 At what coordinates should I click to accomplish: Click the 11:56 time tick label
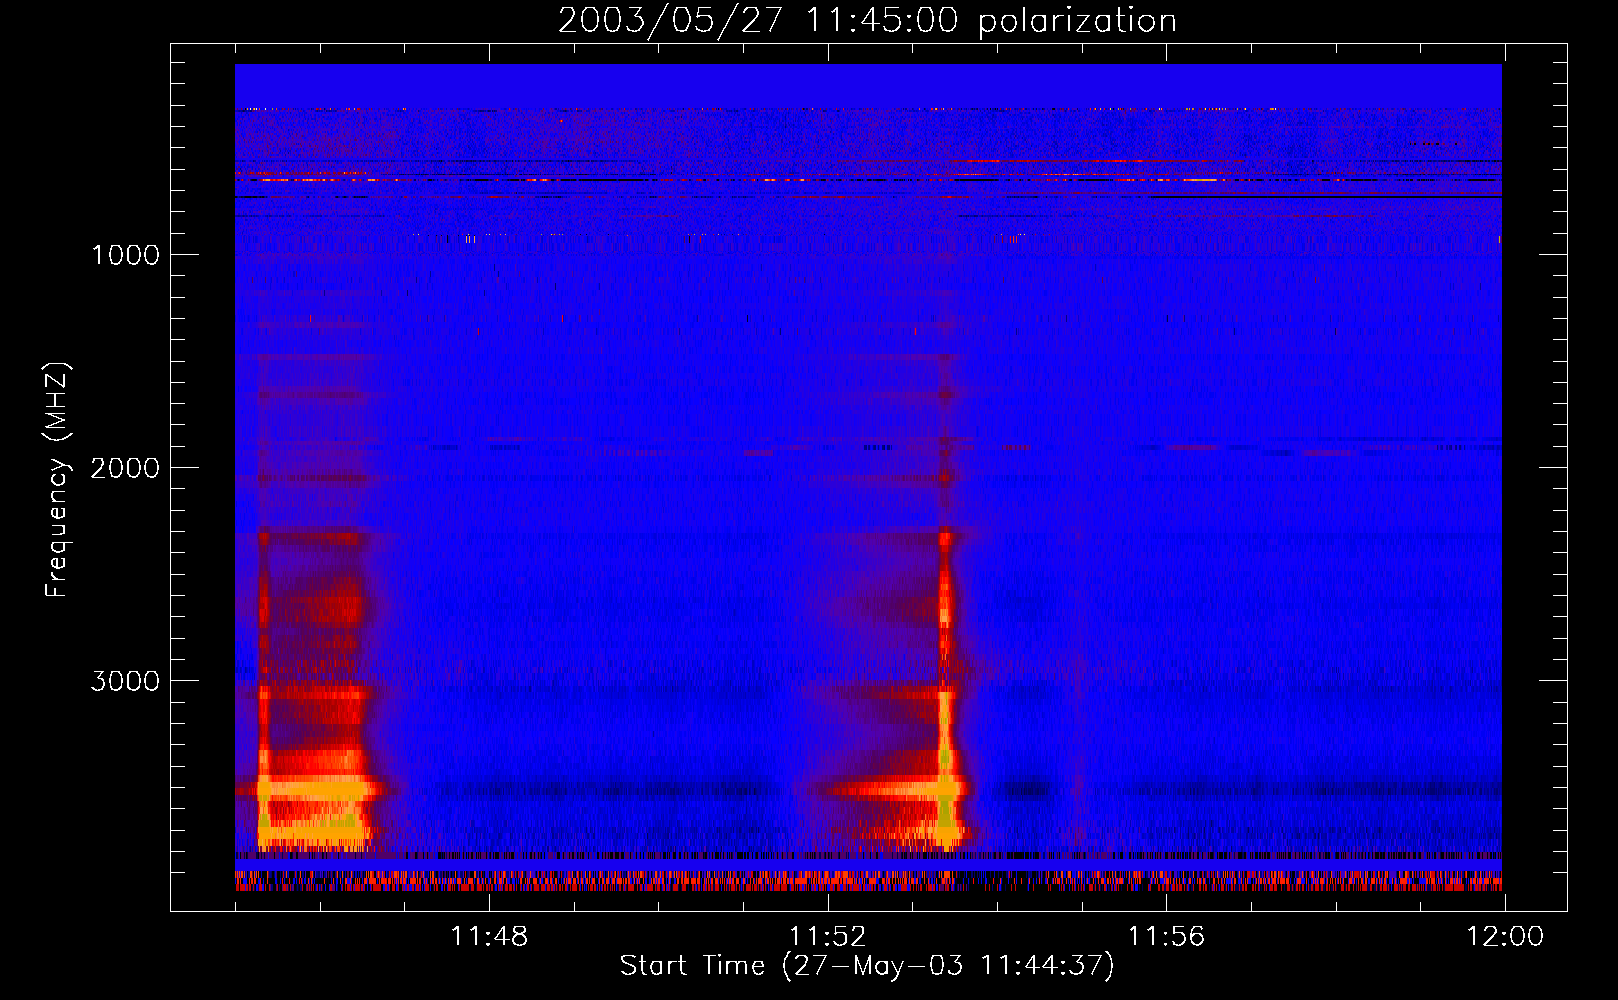[1166, 937]
